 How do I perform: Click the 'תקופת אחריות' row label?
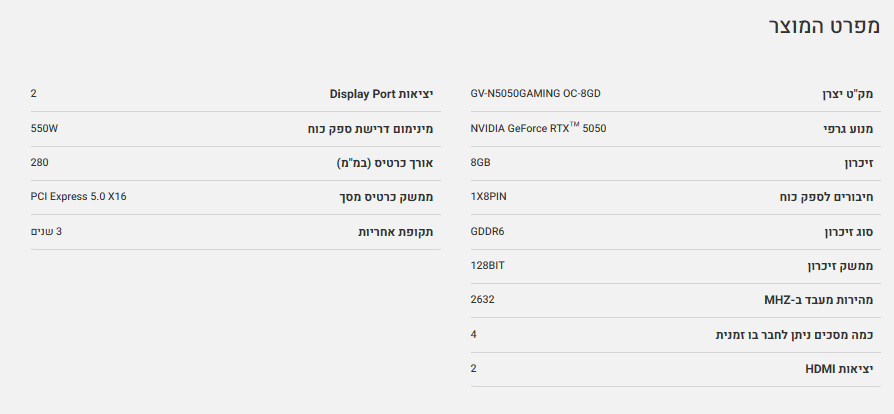coord(396,232)
